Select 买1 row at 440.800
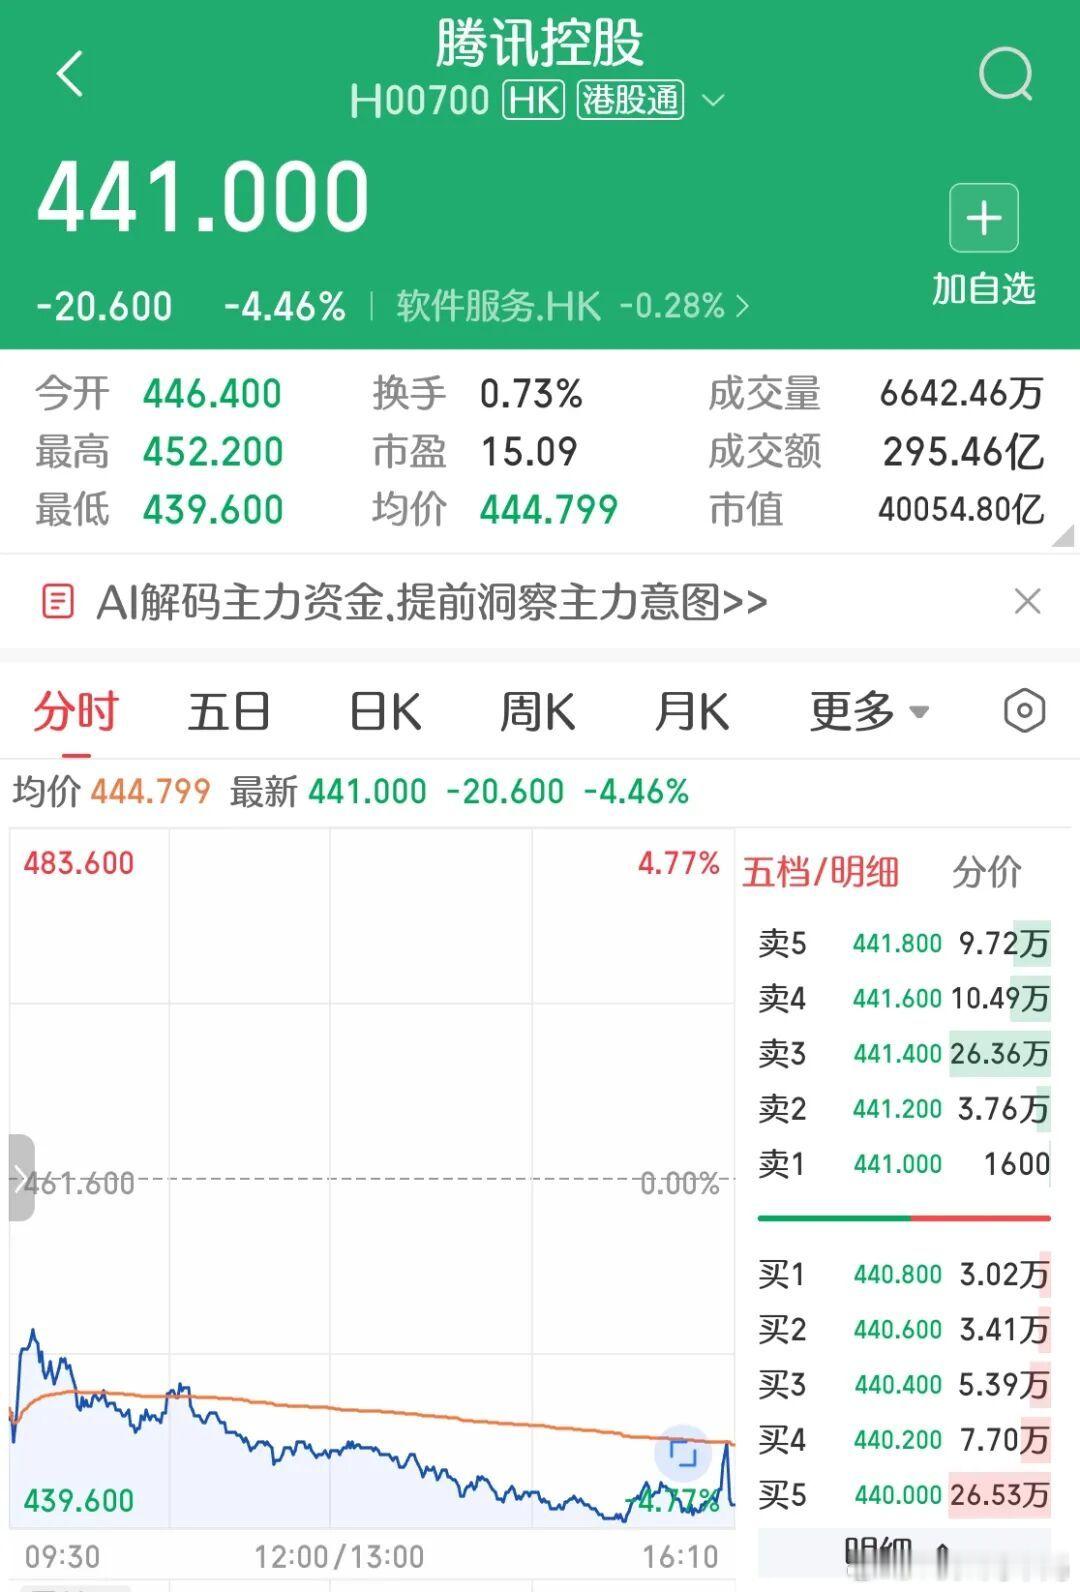Image resolution: width=1080 pixels, height=1592 pixels. [x=904, y=1274]
